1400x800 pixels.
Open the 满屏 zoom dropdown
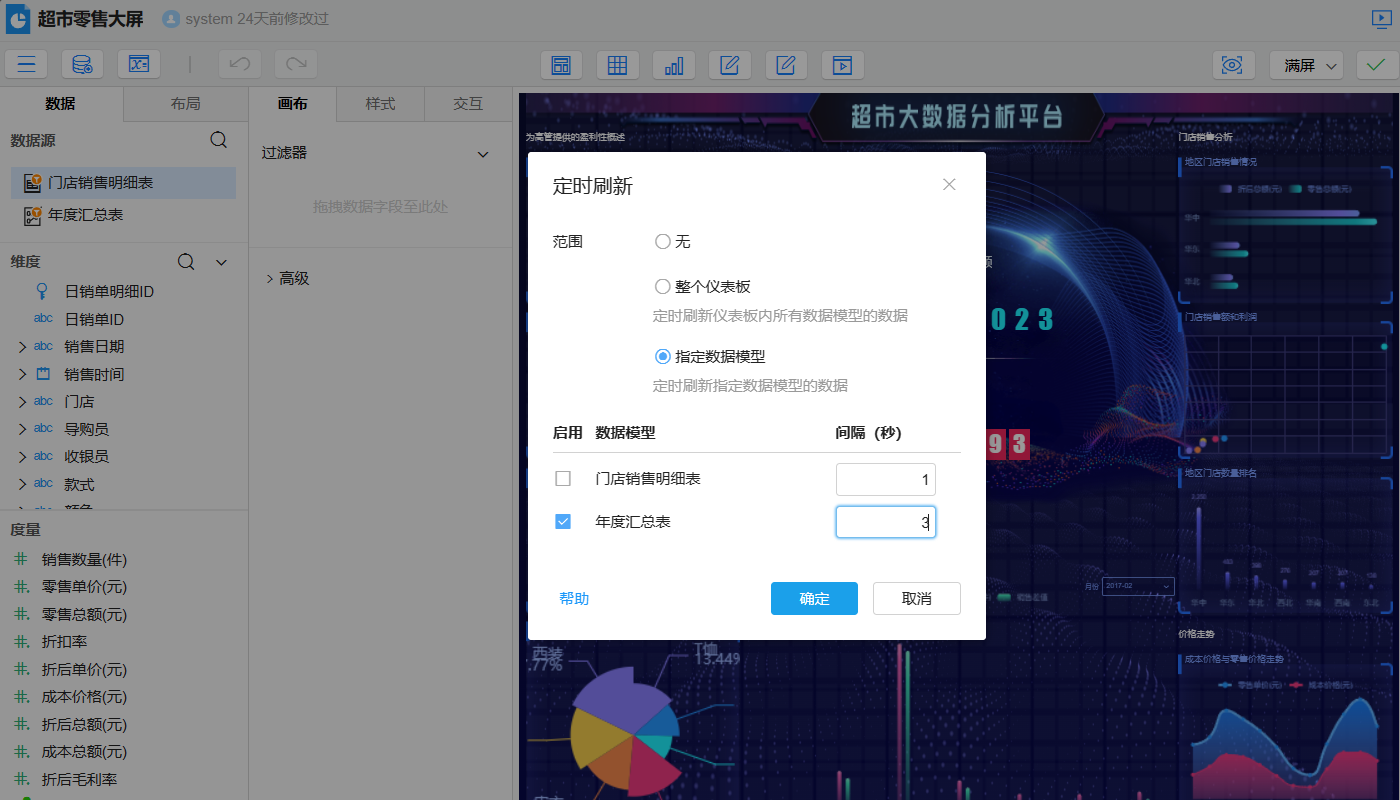point(1306,64)
